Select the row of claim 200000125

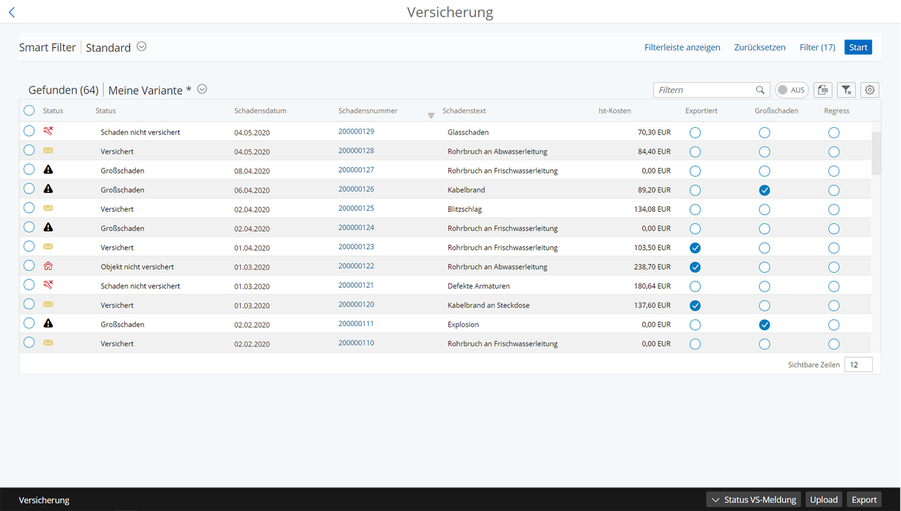click(29, 208)
